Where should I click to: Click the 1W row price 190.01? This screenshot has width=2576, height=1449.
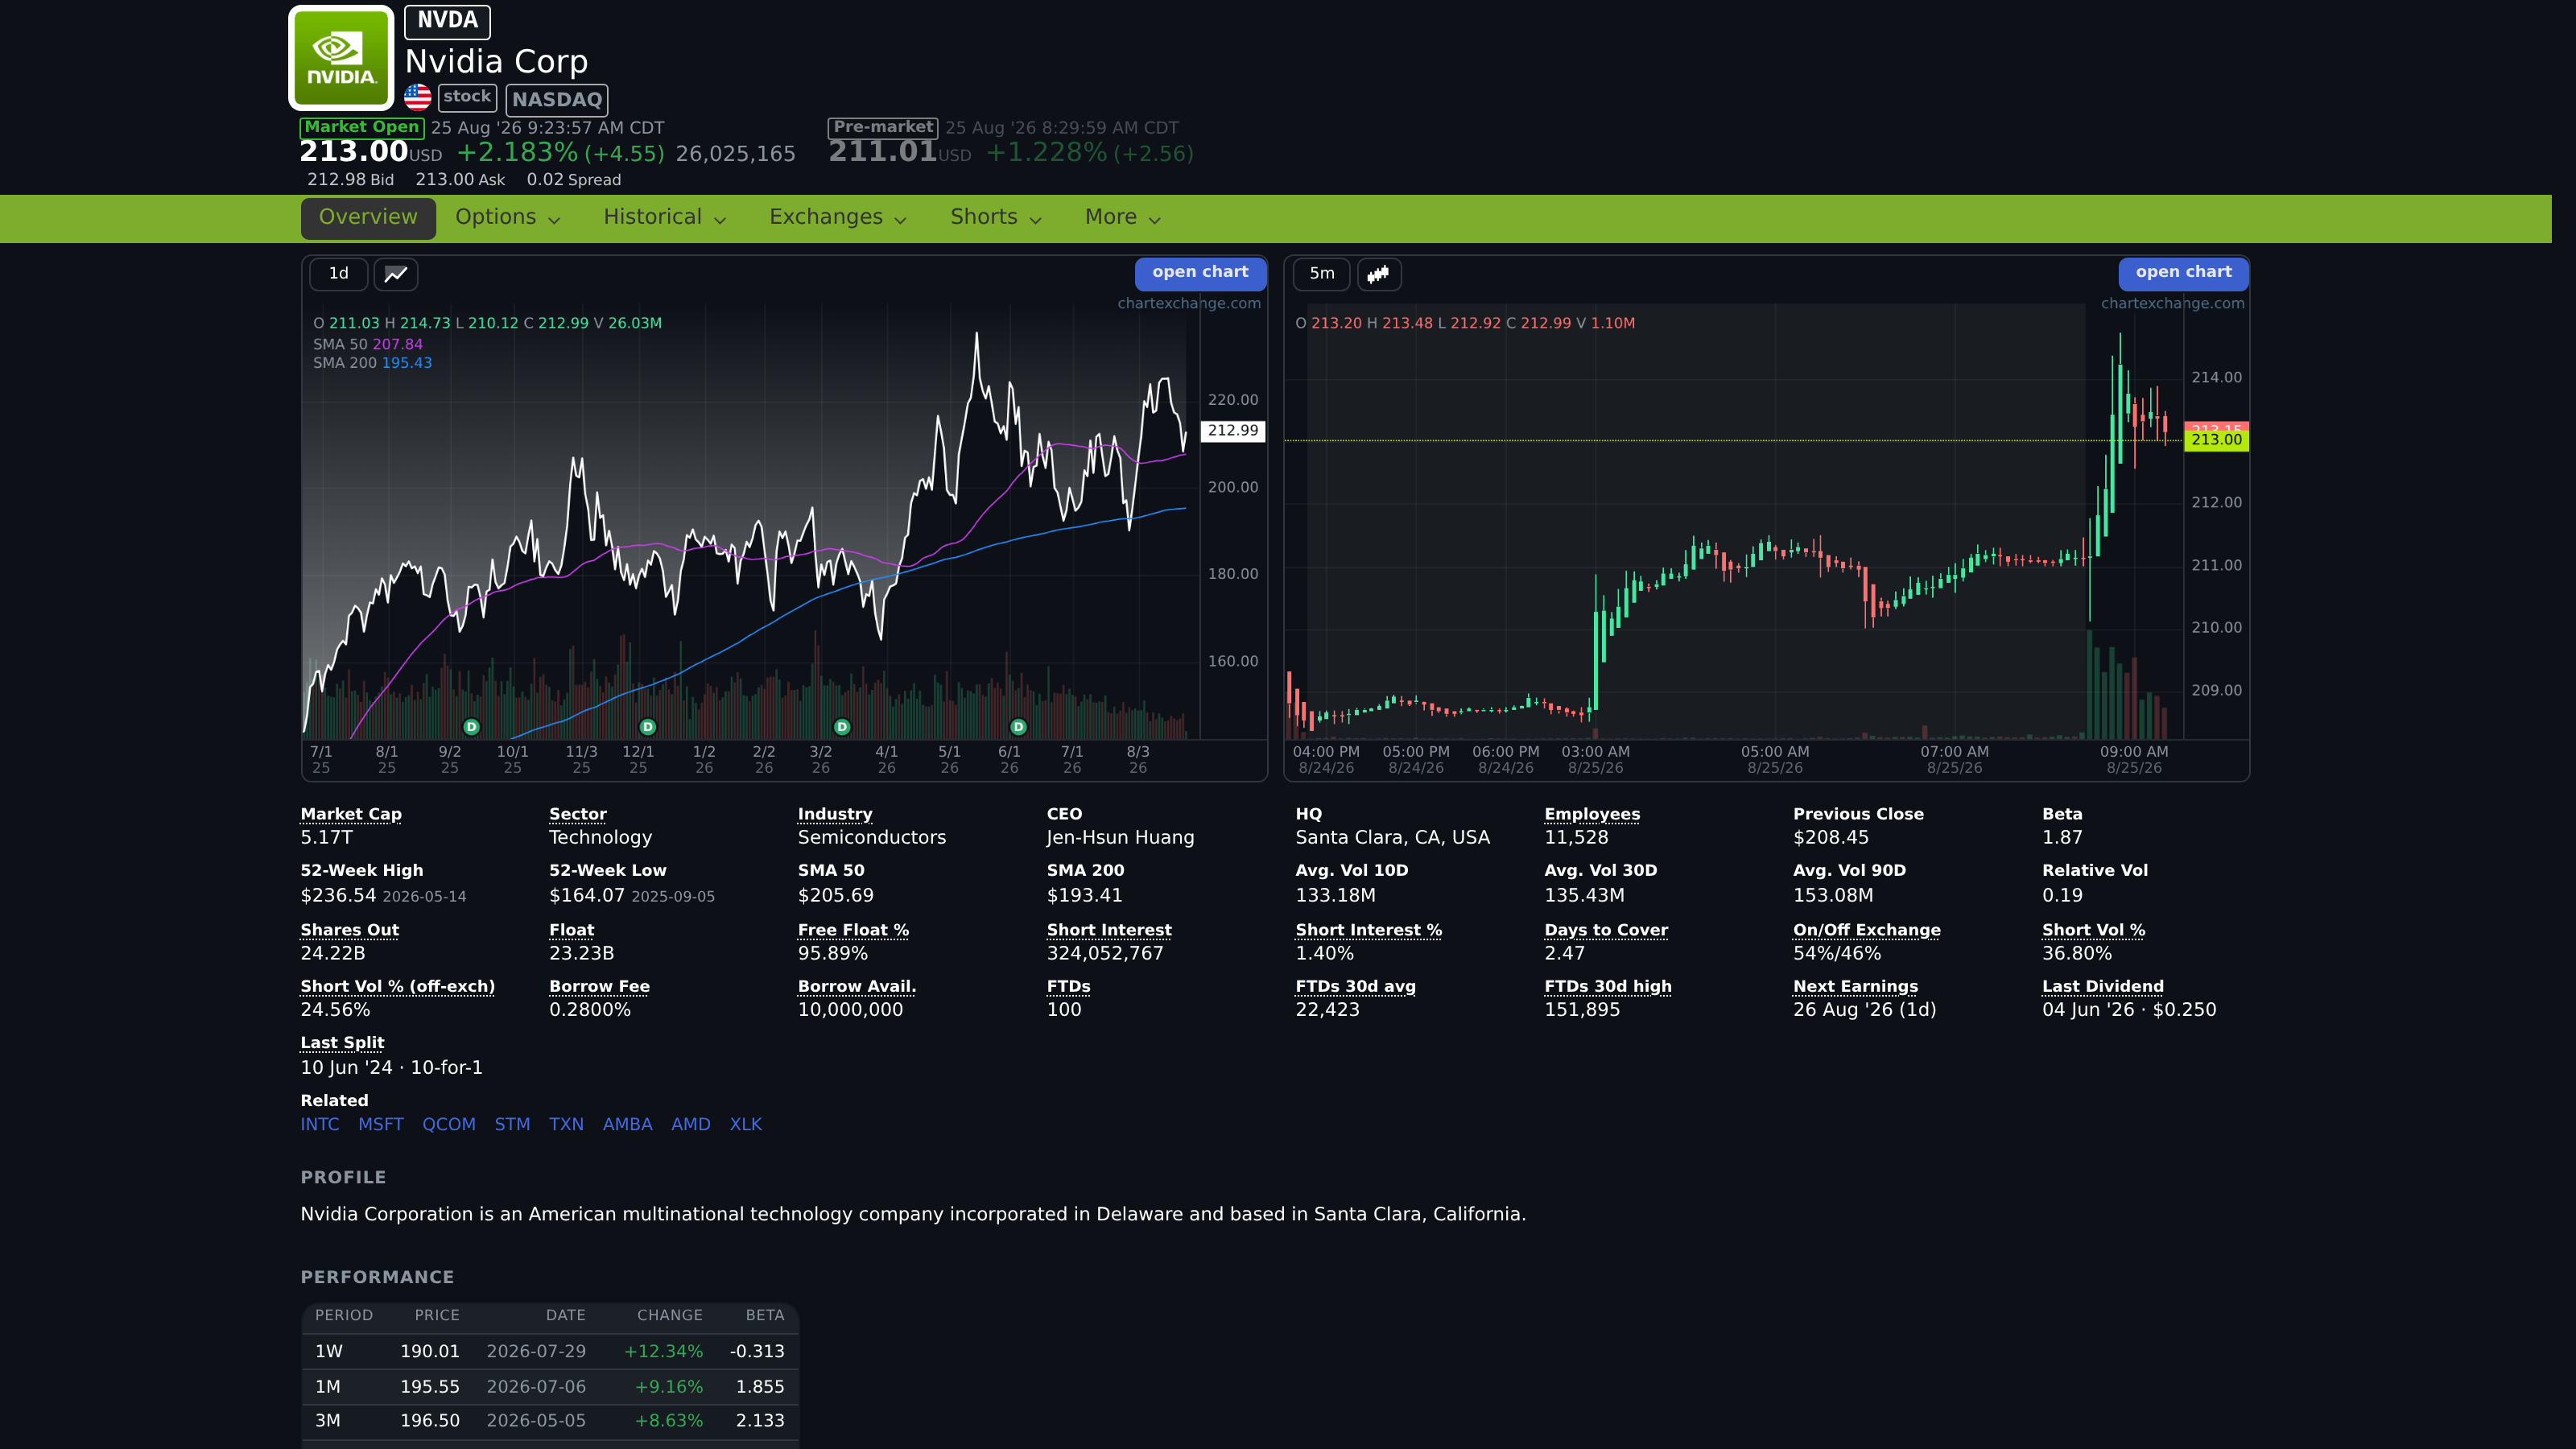[430, 1351]
